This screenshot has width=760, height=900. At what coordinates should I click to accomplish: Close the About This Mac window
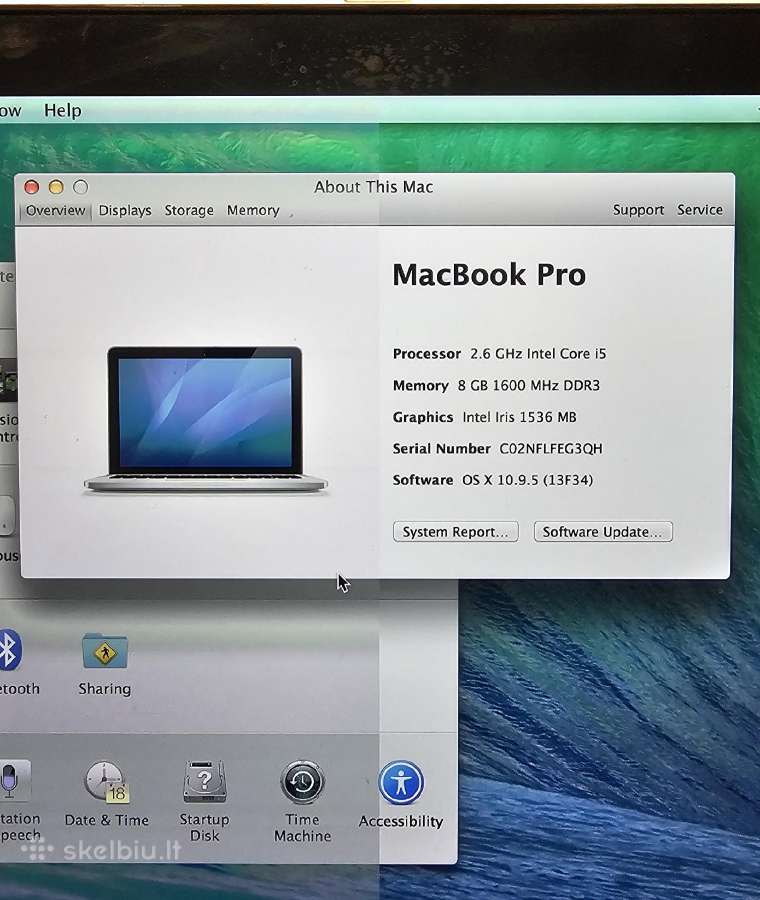click(x=32, y=187)
